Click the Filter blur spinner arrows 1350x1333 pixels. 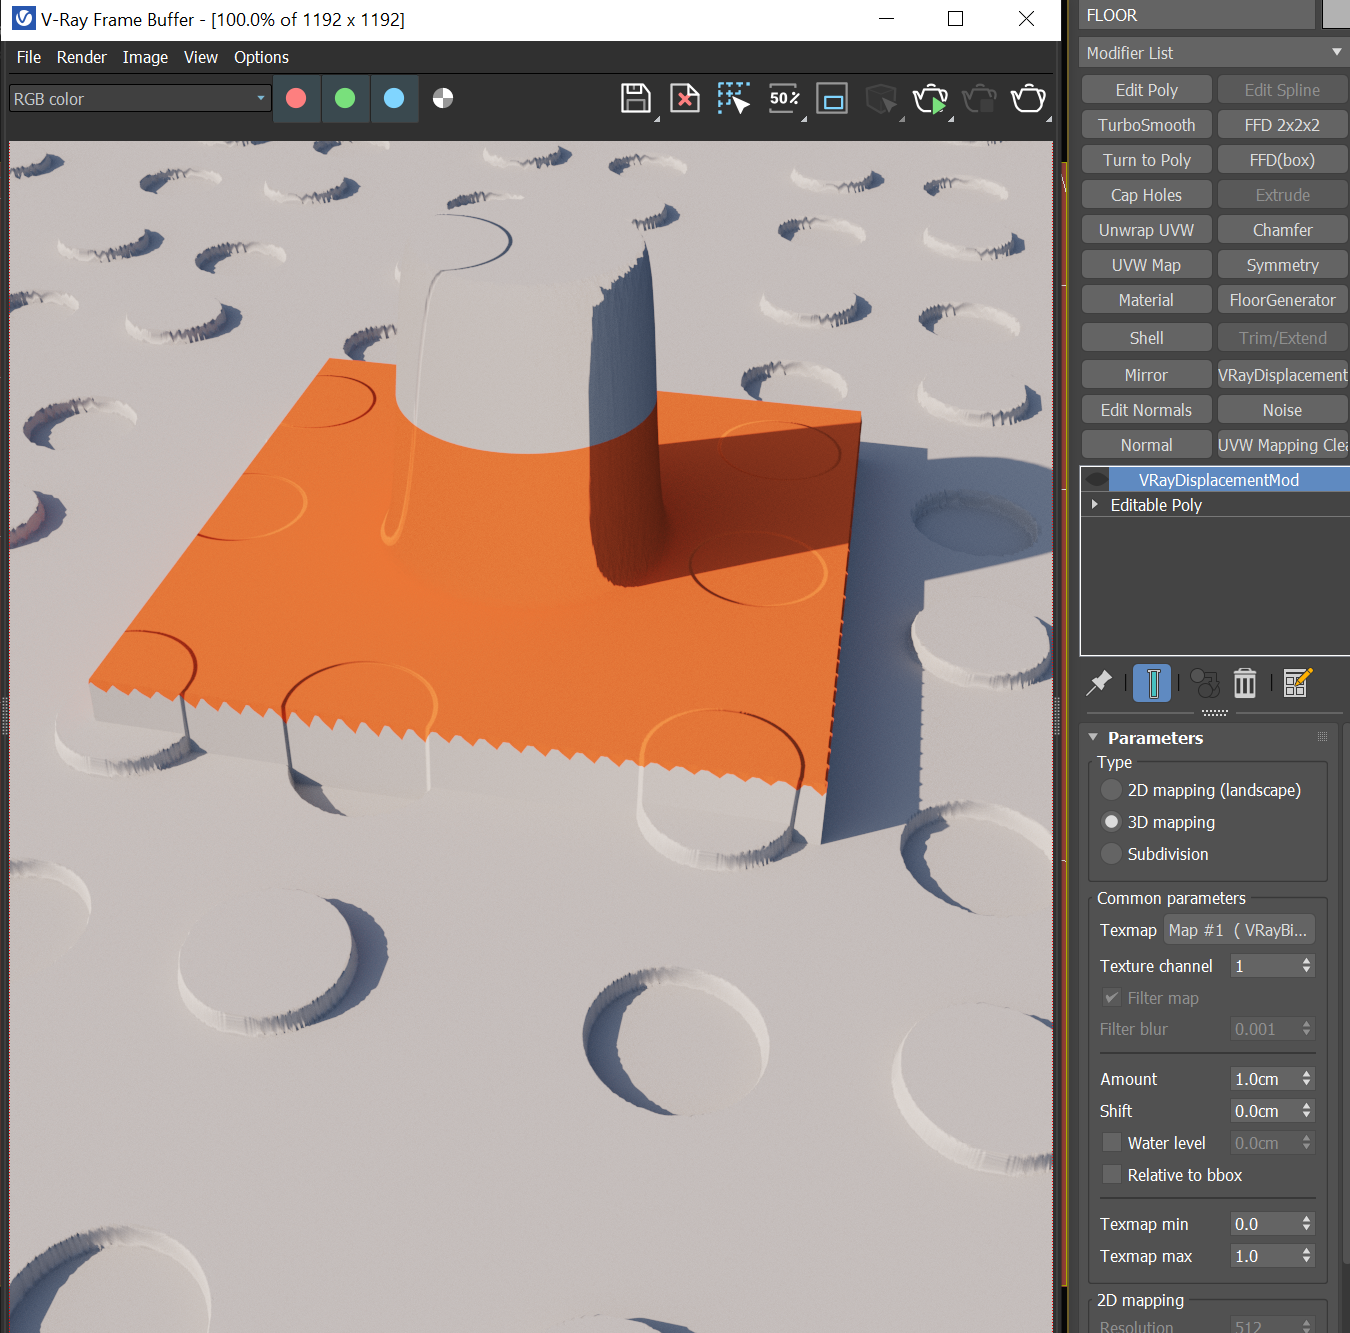tap(1306, 1029)
